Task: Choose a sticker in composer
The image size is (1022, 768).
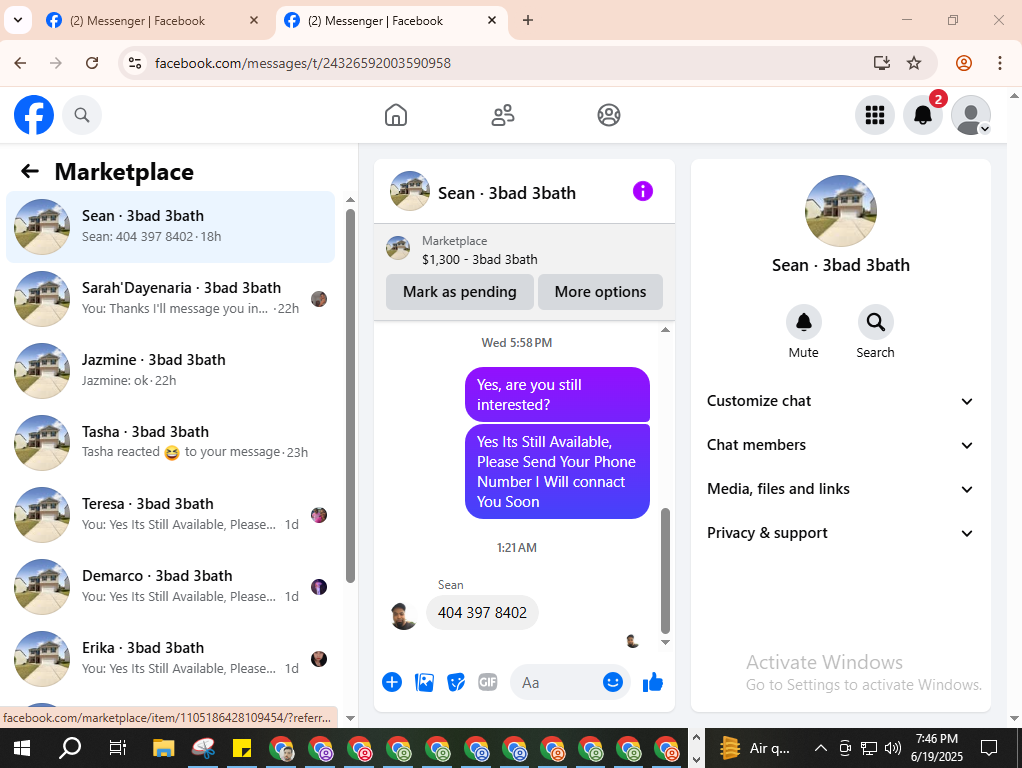Action: [456, 683]
